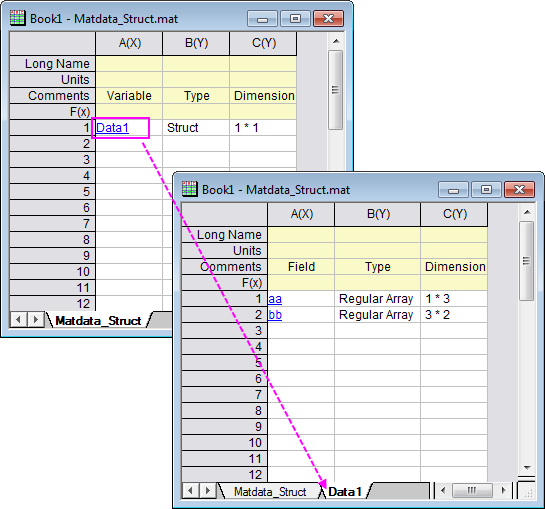The width and height of the screenshot is (545, 509).
Task: Minimize the front Book1 window
Action: coord(454,190)
